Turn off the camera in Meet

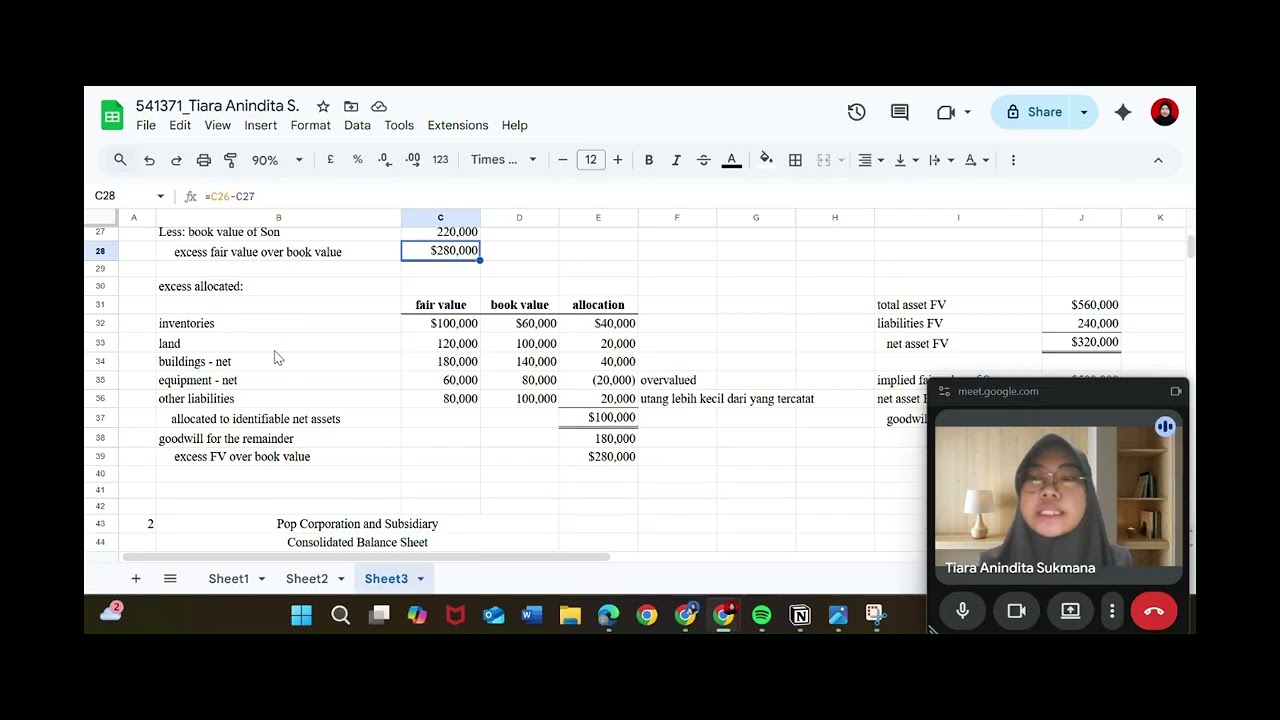1017,611
